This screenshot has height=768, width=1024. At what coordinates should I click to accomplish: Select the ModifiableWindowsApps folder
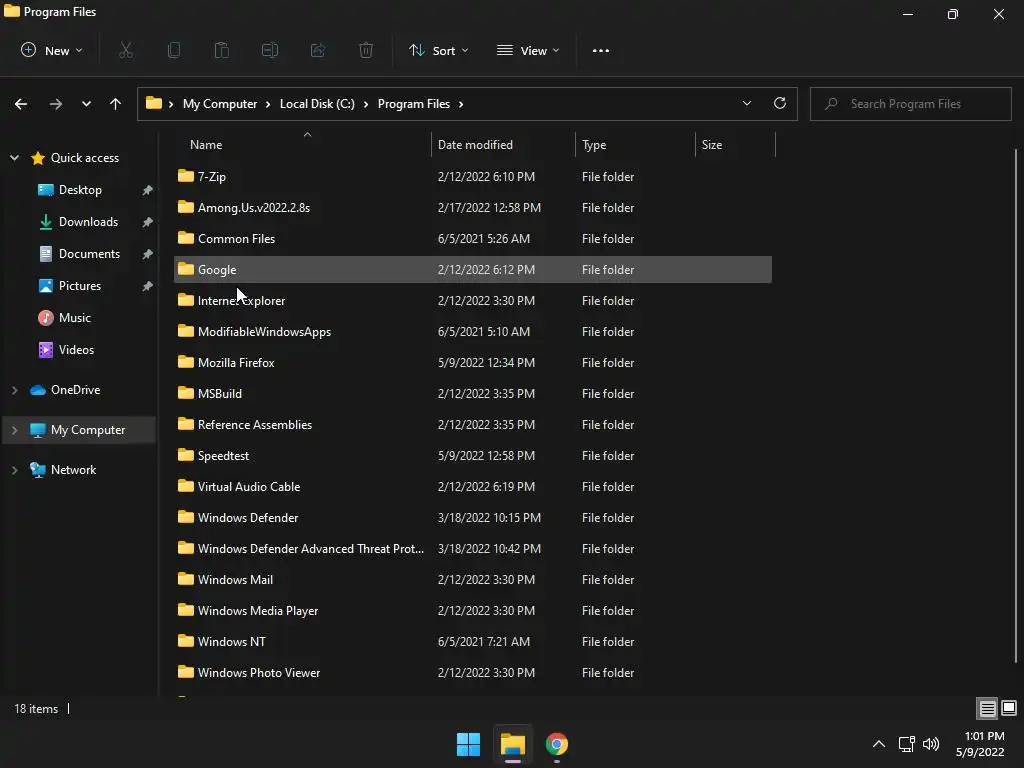pos(473,332)
